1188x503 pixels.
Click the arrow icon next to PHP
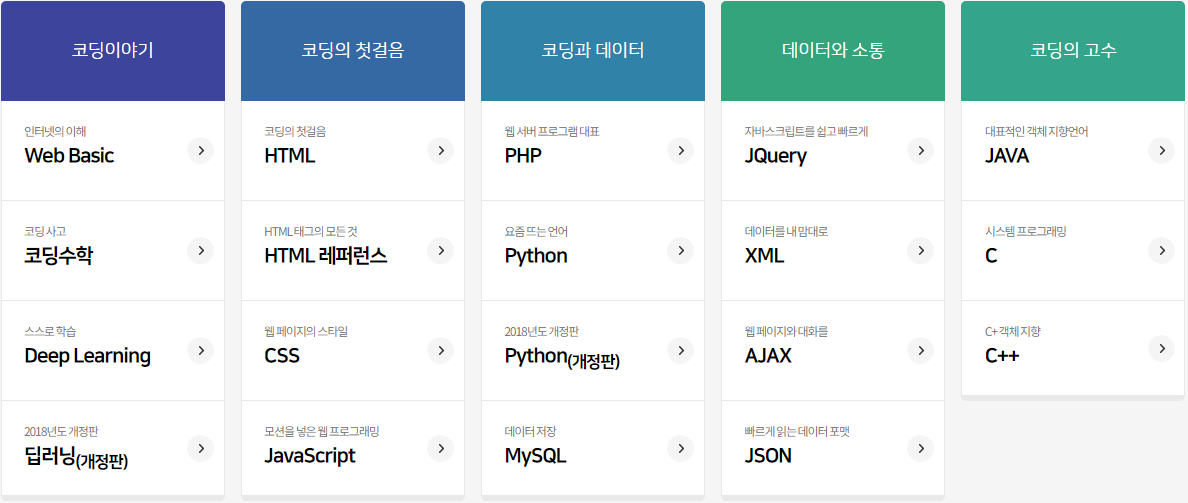click(680, 151)
